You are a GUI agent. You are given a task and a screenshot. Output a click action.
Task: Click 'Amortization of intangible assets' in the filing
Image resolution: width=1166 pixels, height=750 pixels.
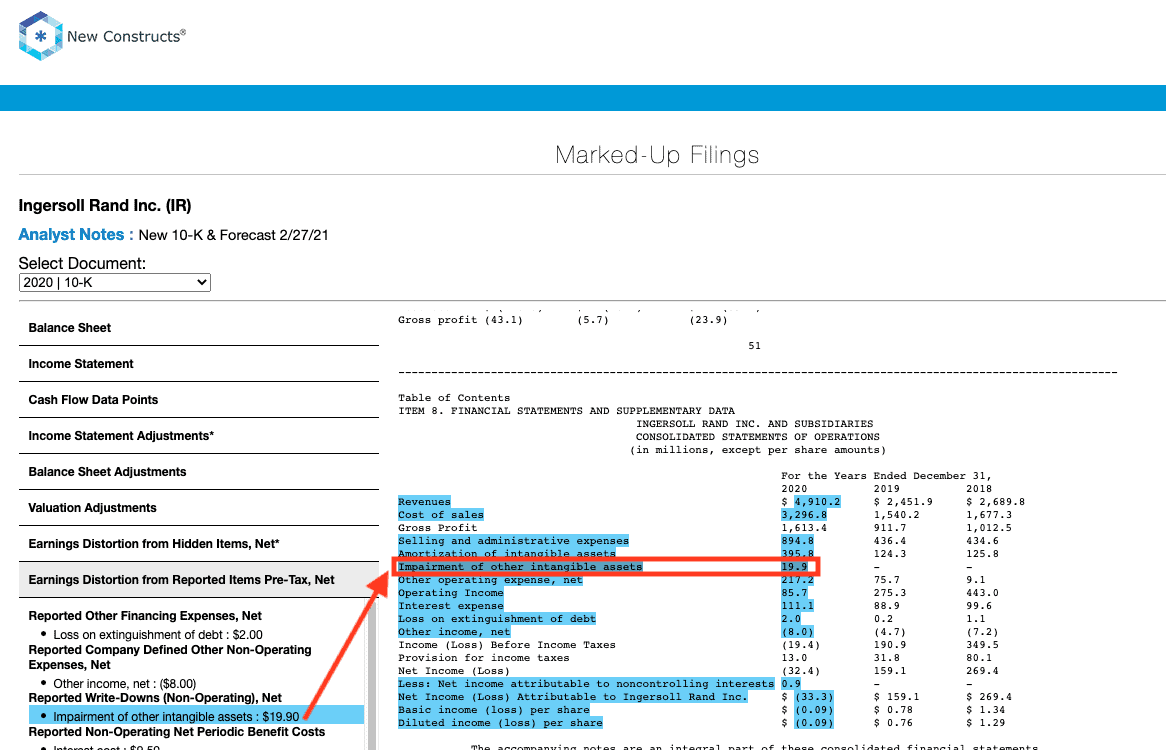(x=506, y=554)
